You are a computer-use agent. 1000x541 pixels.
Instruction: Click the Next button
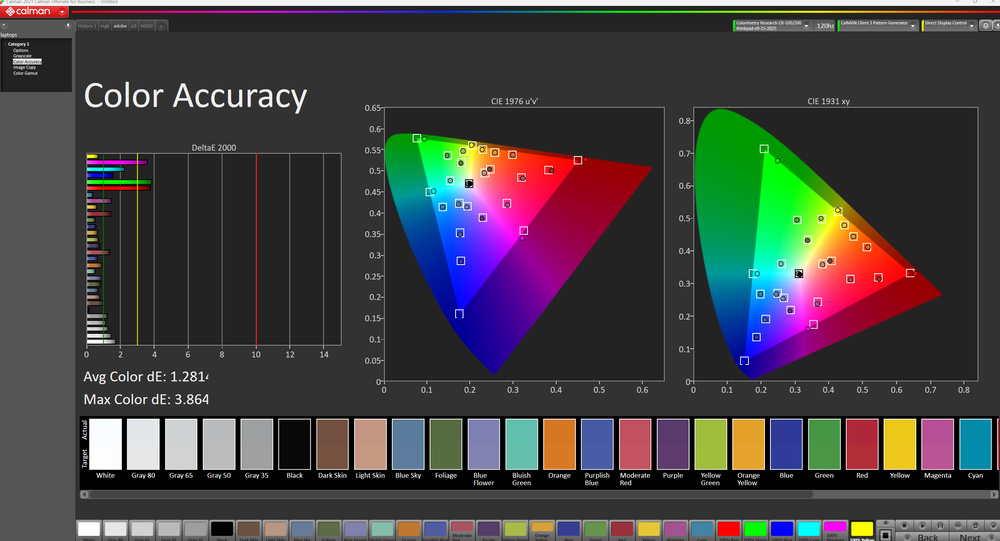[969, 536]
